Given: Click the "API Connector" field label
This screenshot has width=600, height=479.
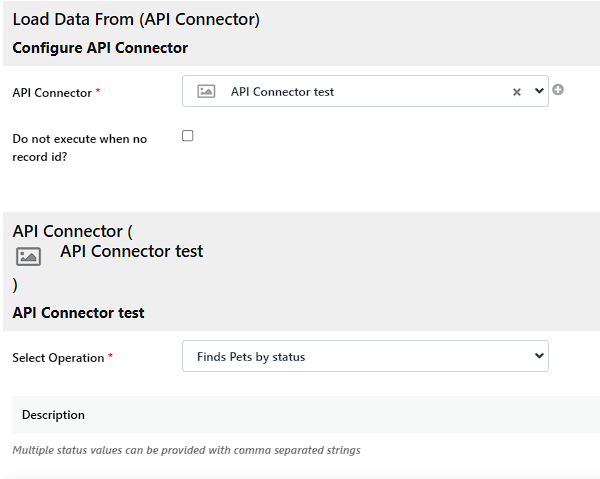Looking at the screenshot, I should point(52,93).
